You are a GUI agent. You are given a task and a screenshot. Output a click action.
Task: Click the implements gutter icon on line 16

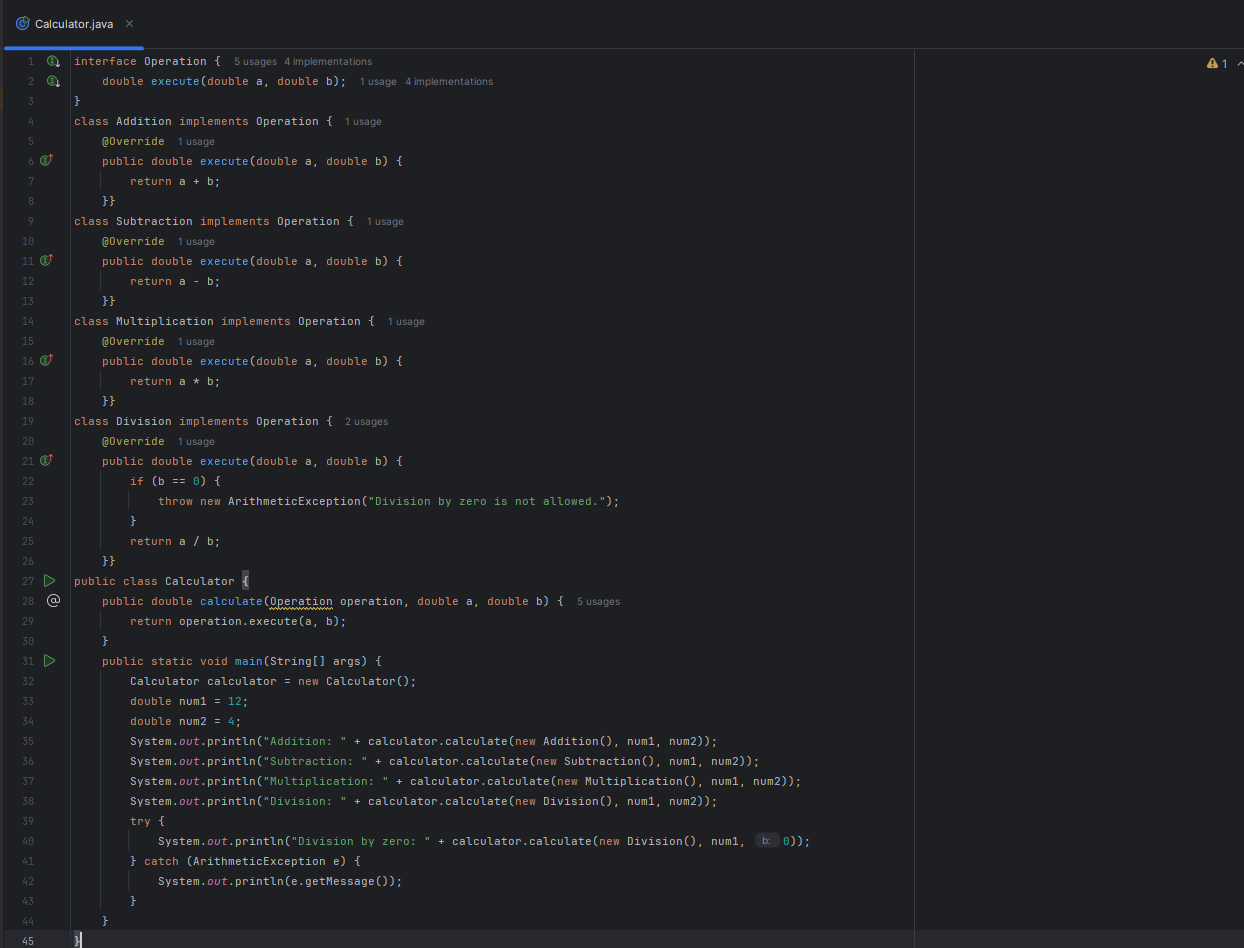coord(46,361)
